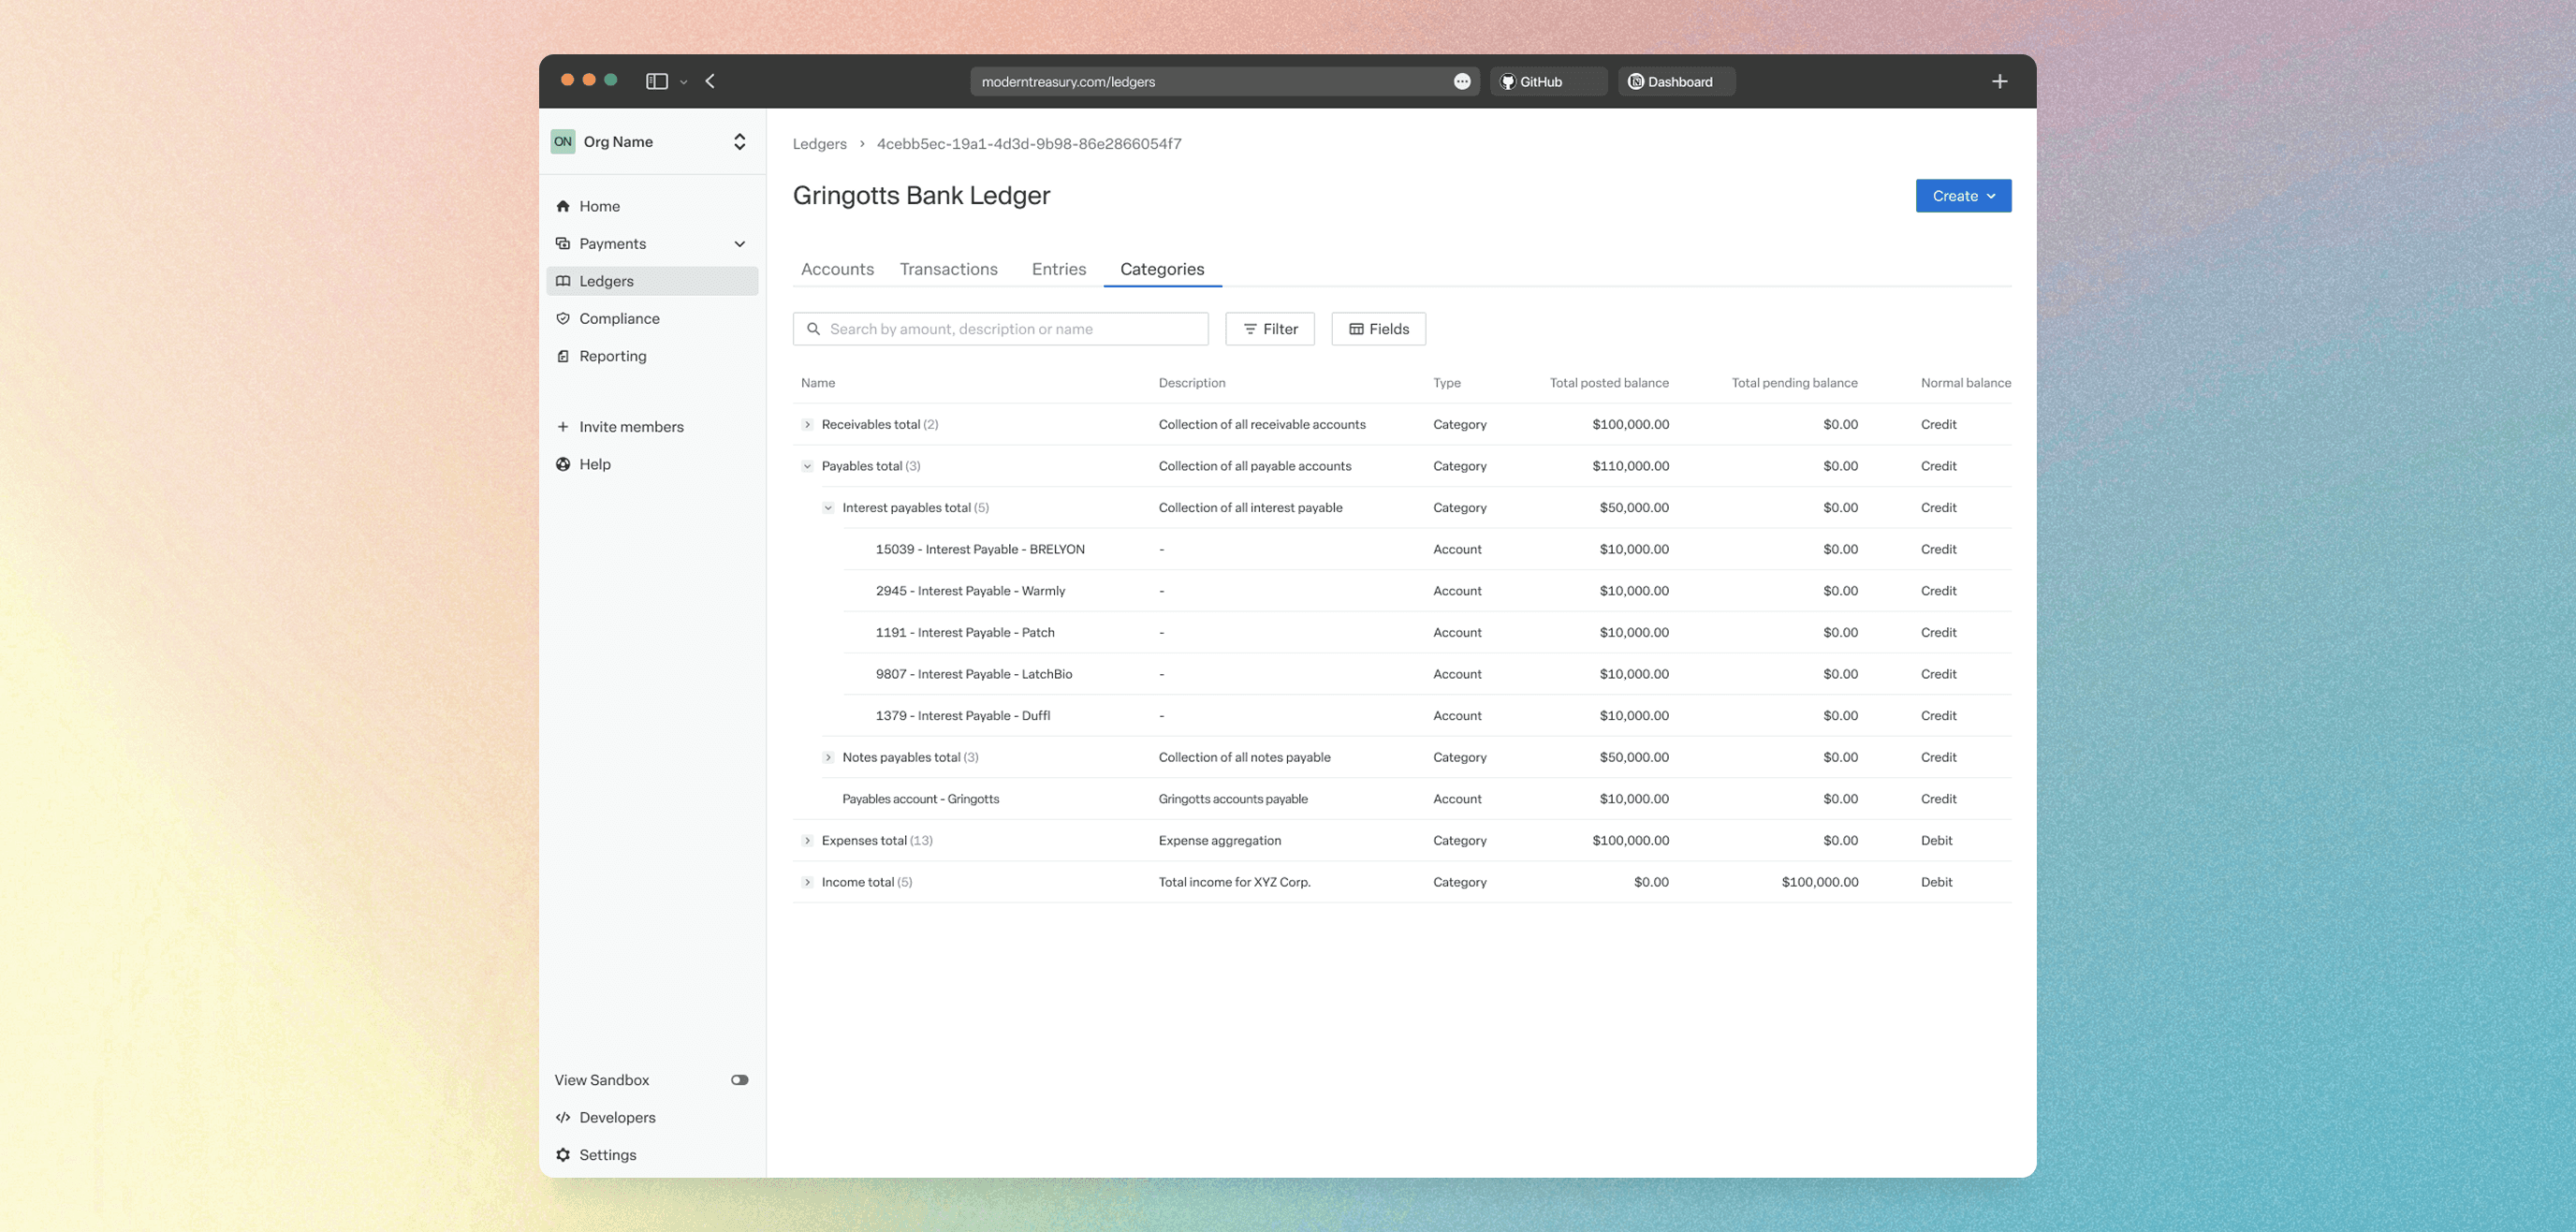
Task: Click the Create button
Action: [x=1962, y=196]
